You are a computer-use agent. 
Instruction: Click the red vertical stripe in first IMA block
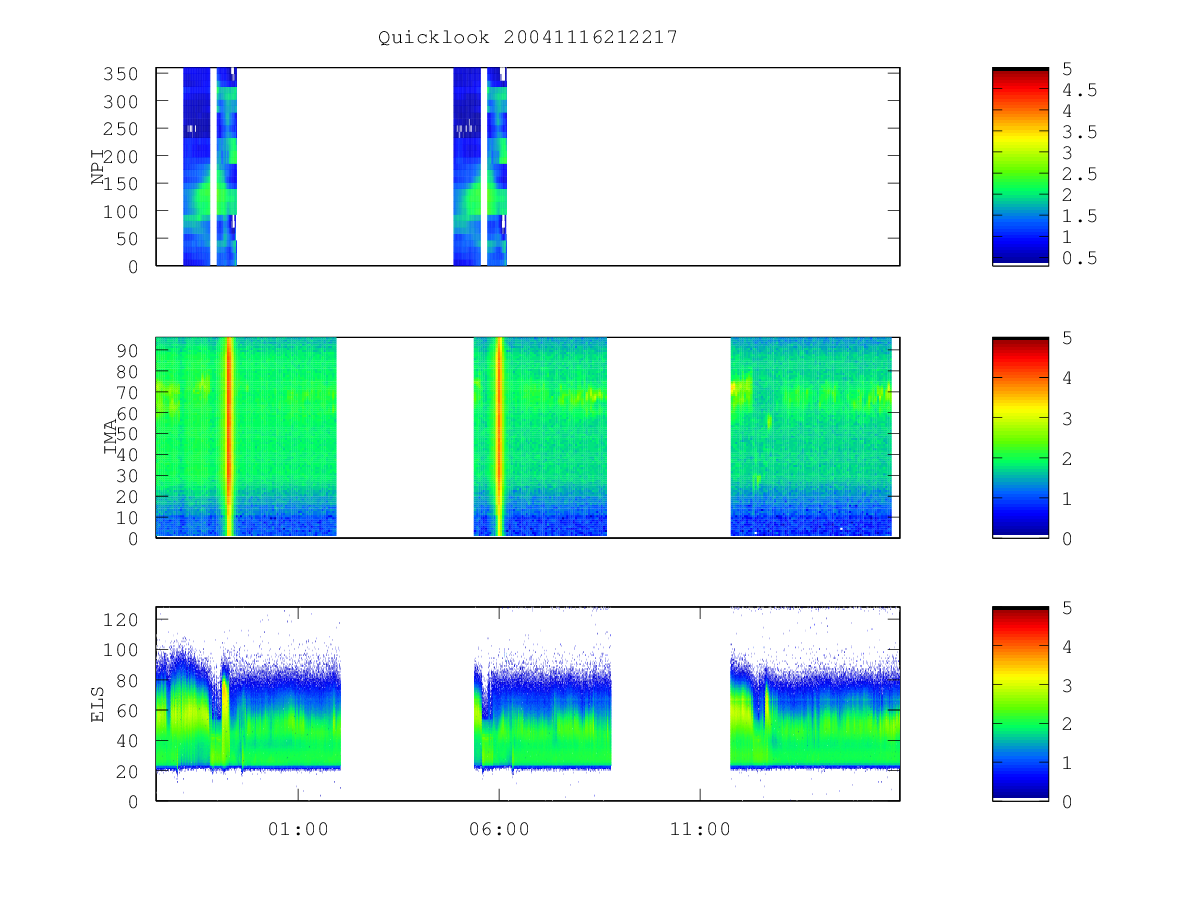pyautogui.click(x=229, y=437)
